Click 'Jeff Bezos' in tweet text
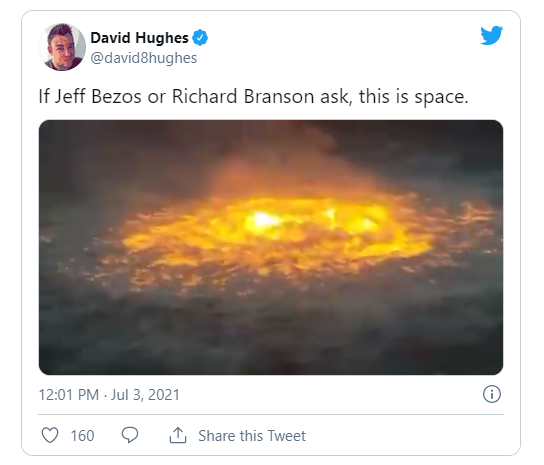 click(x=98, y=96)
